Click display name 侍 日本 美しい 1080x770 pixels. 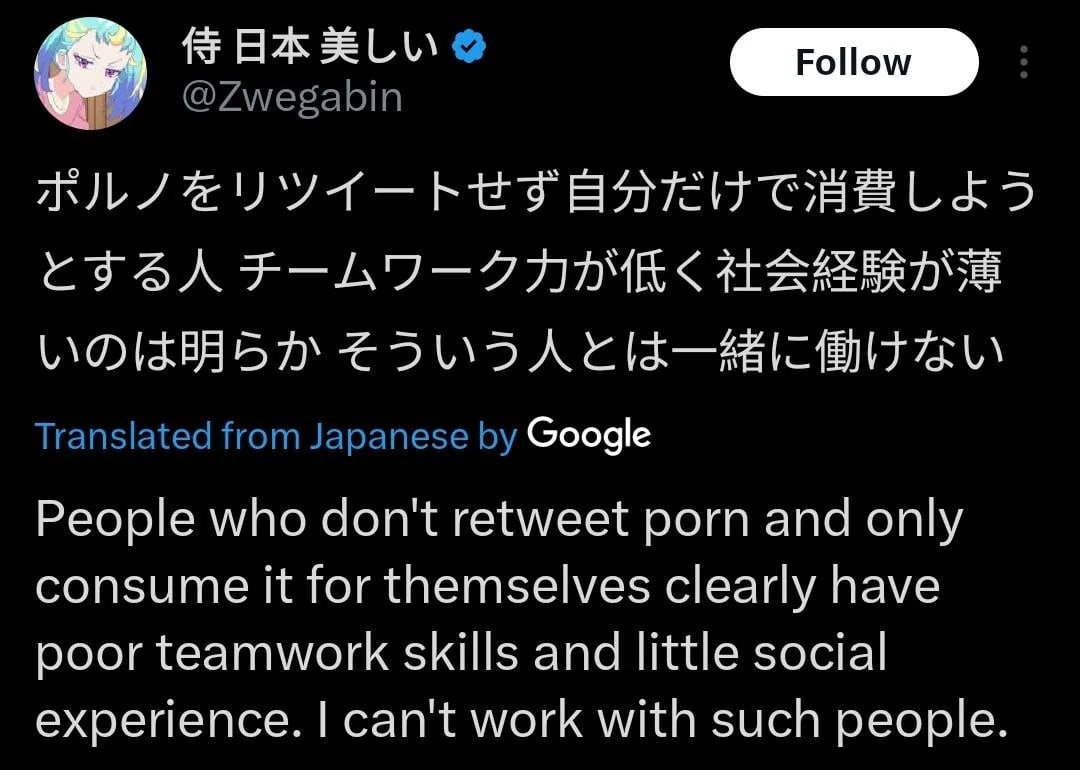[310, 47]
